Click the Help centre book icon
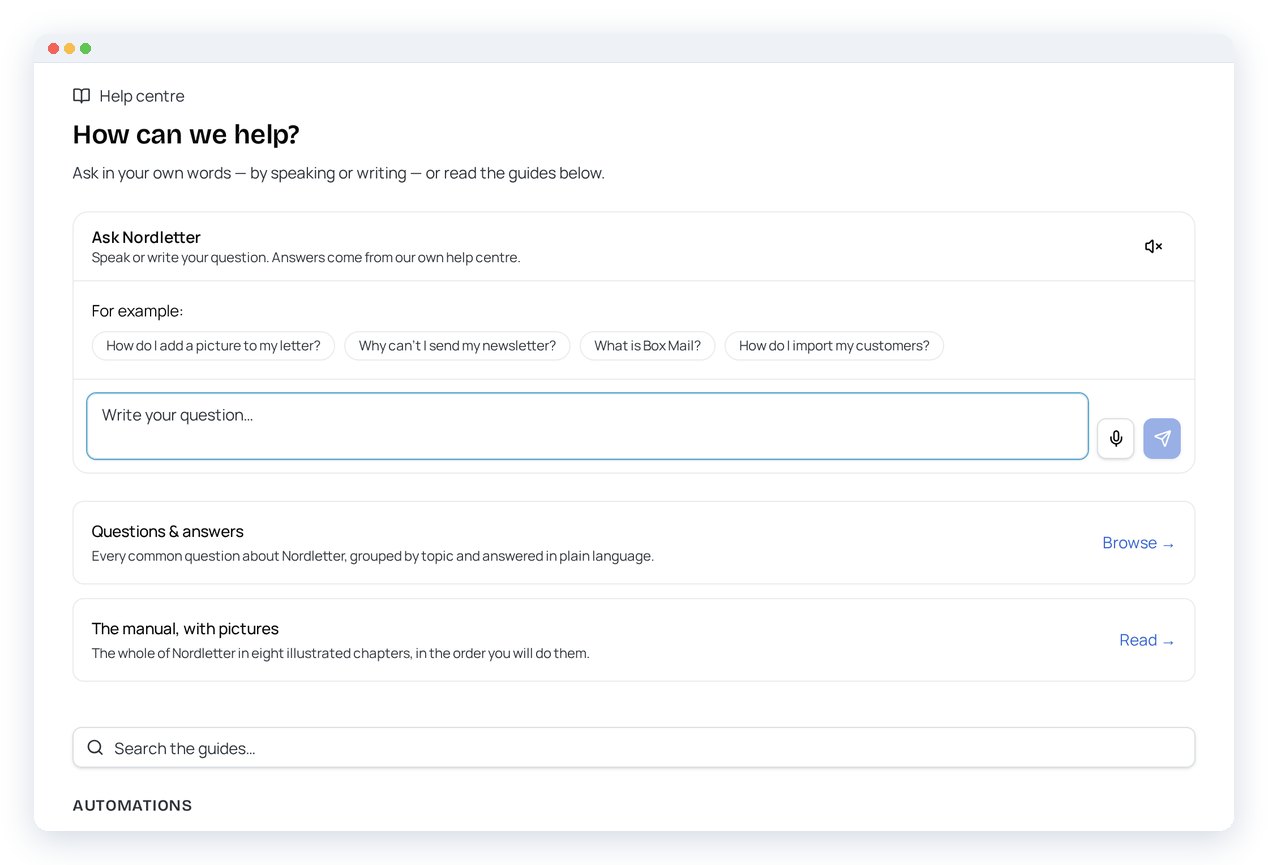 [82, 96]
